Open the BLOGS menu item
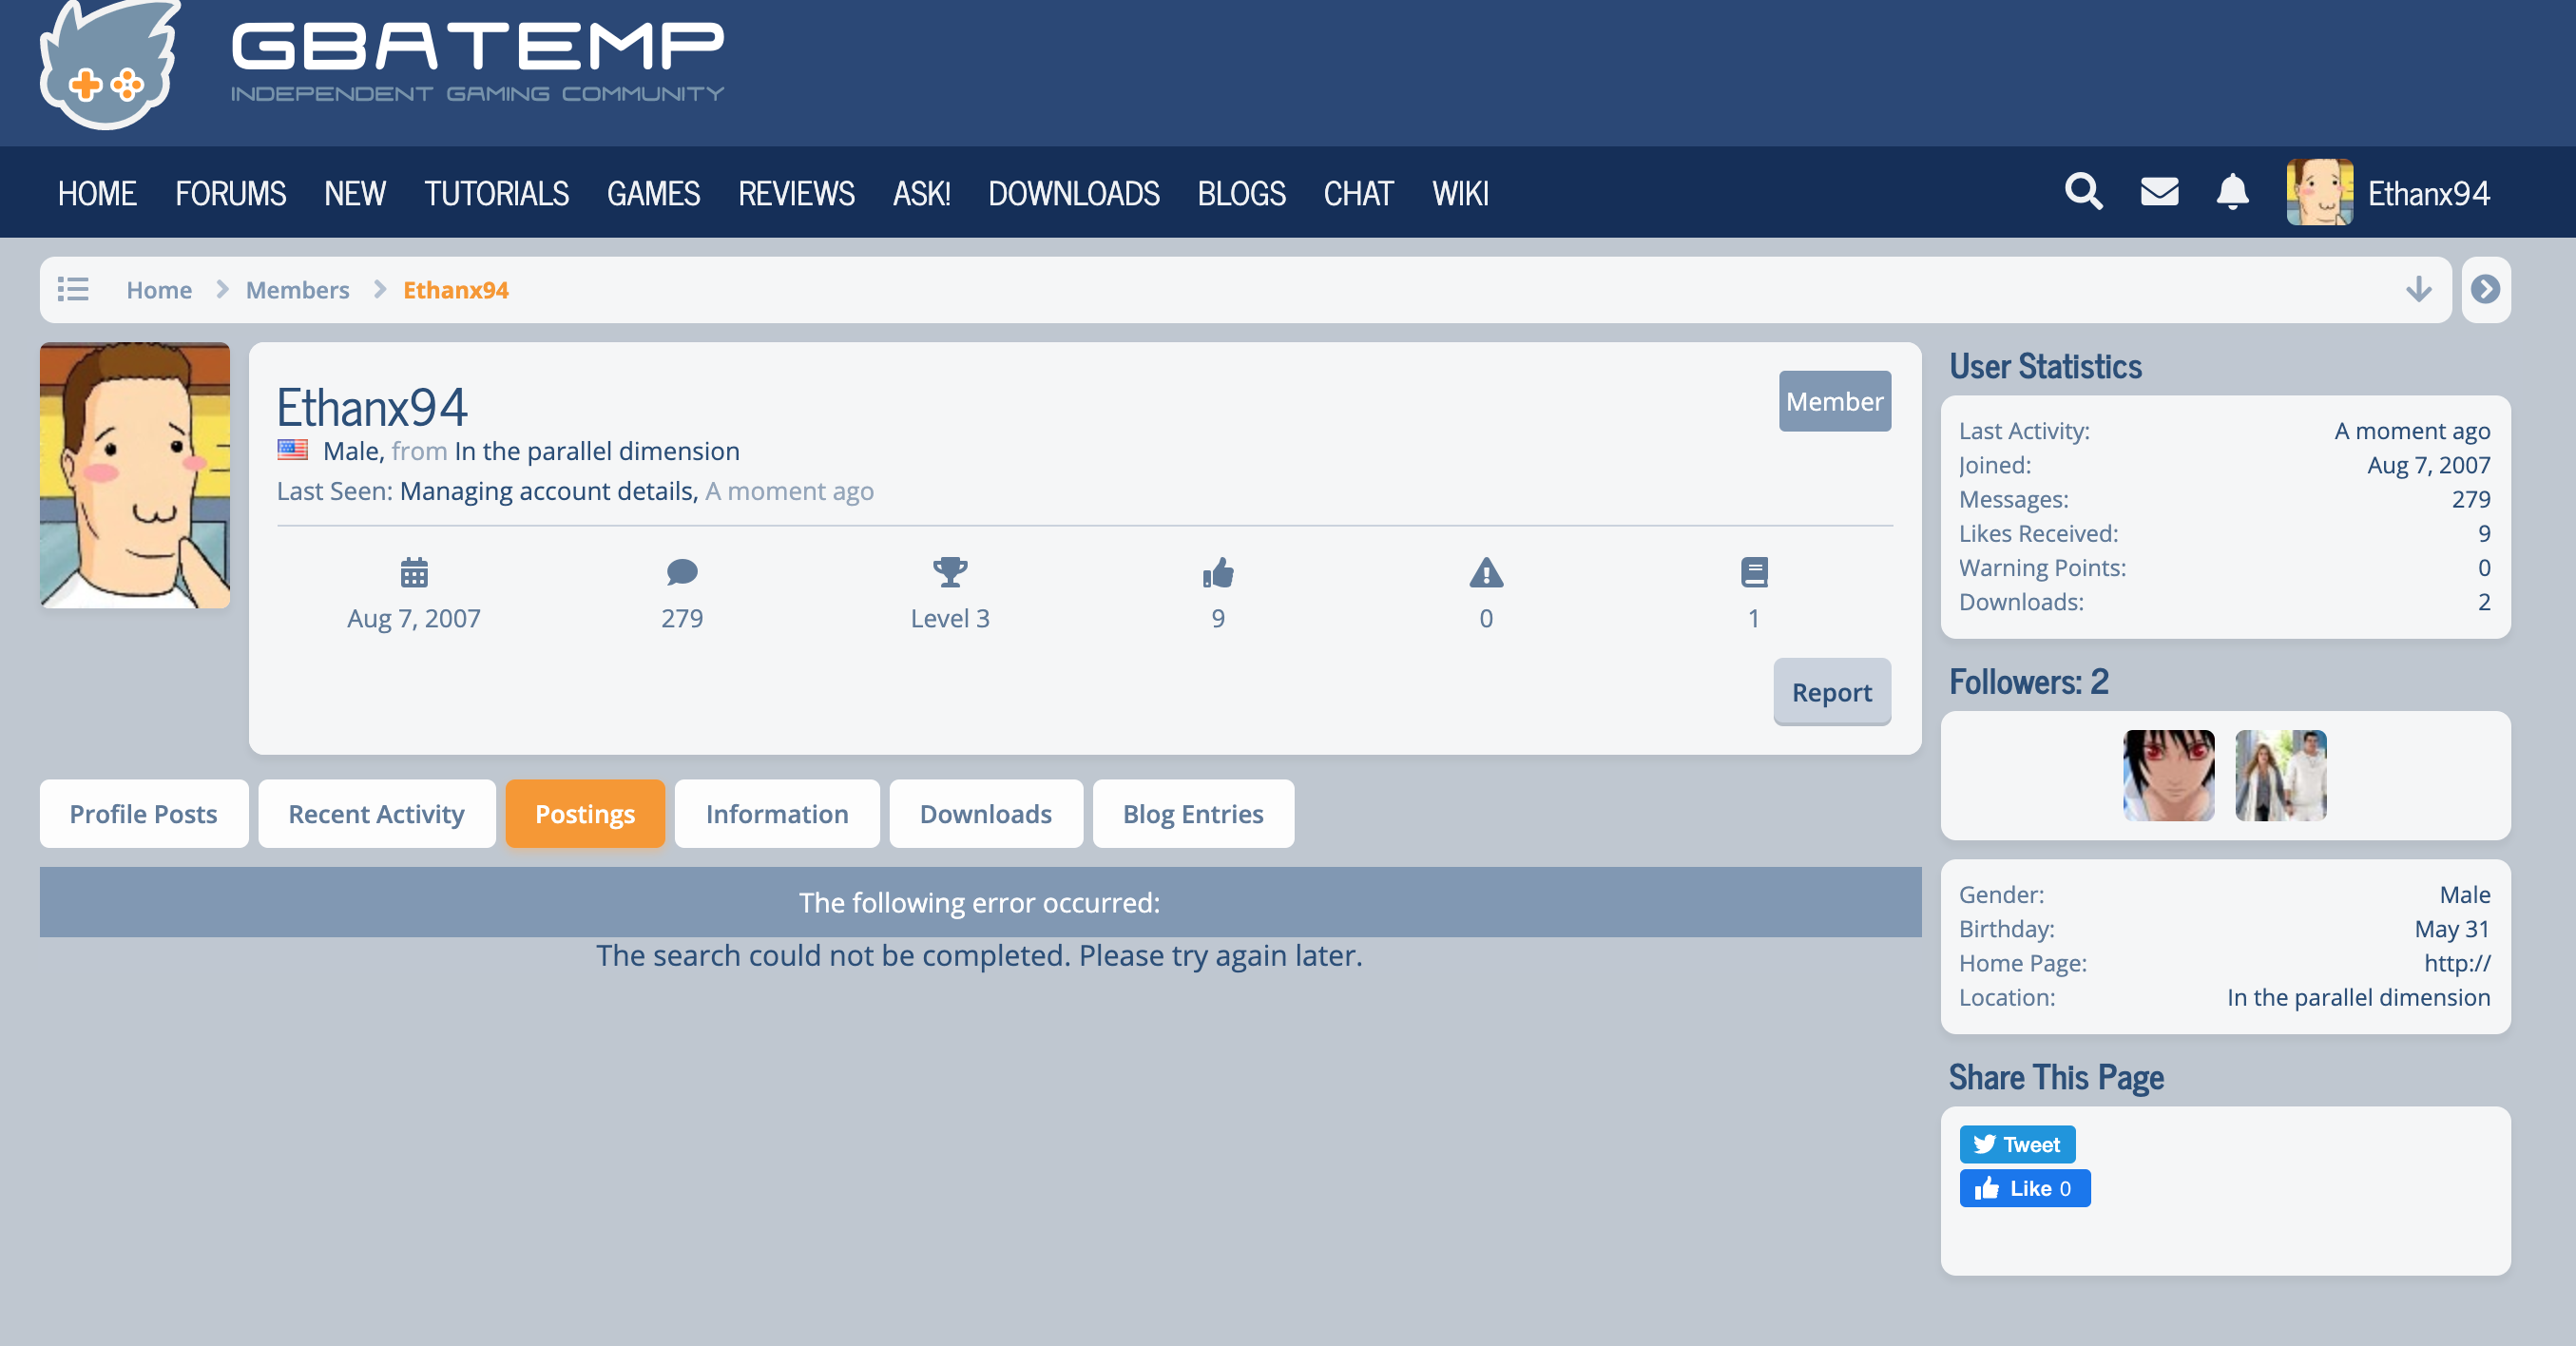The height and width of the screenshot is (1346, 2576). (1242, 193)
